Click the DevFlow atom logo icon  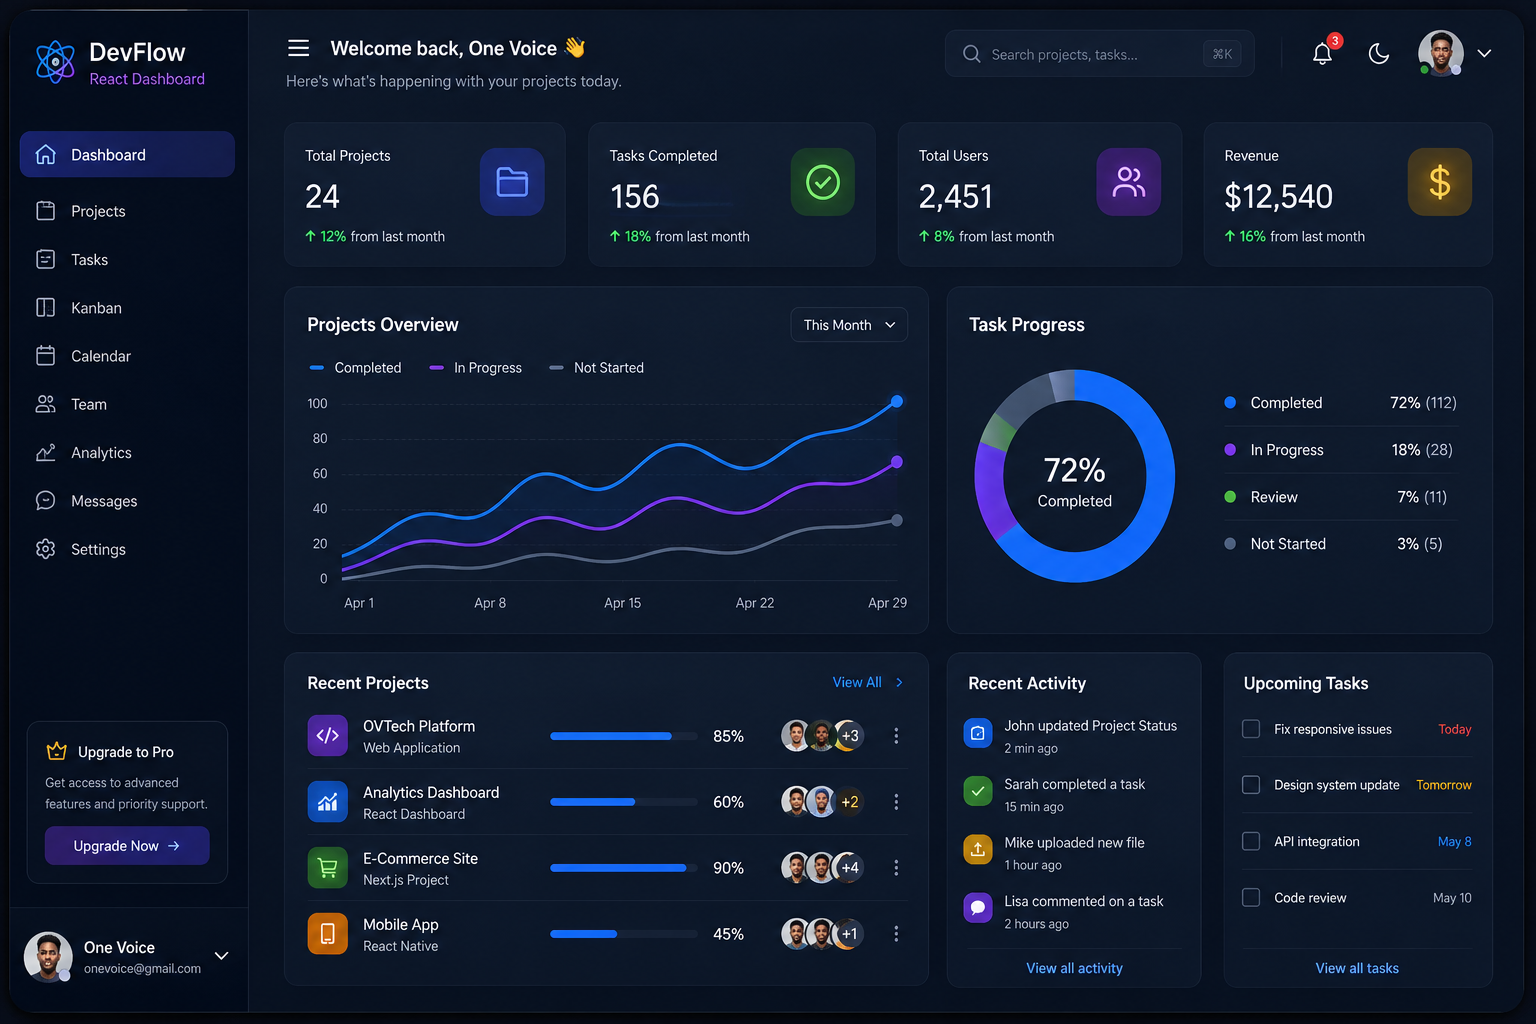55,62
